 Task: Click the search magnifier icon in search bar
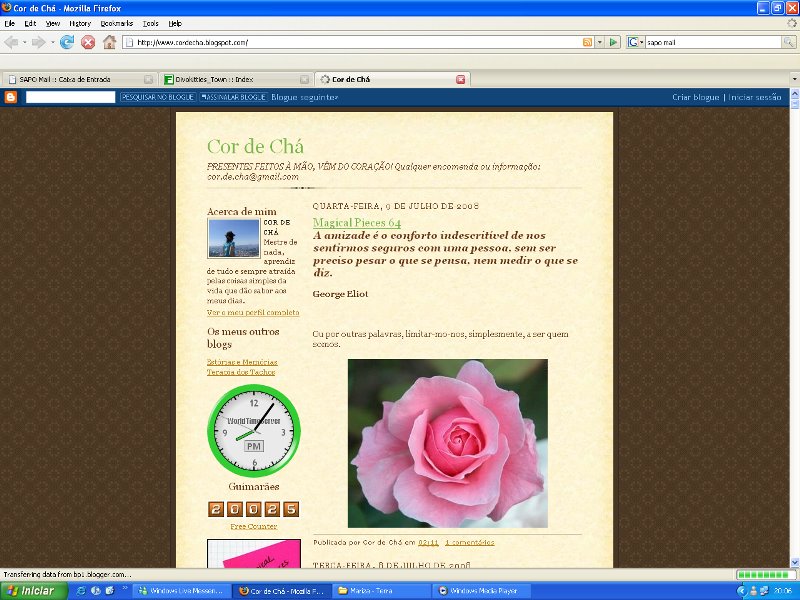click(x=788, y=42)
